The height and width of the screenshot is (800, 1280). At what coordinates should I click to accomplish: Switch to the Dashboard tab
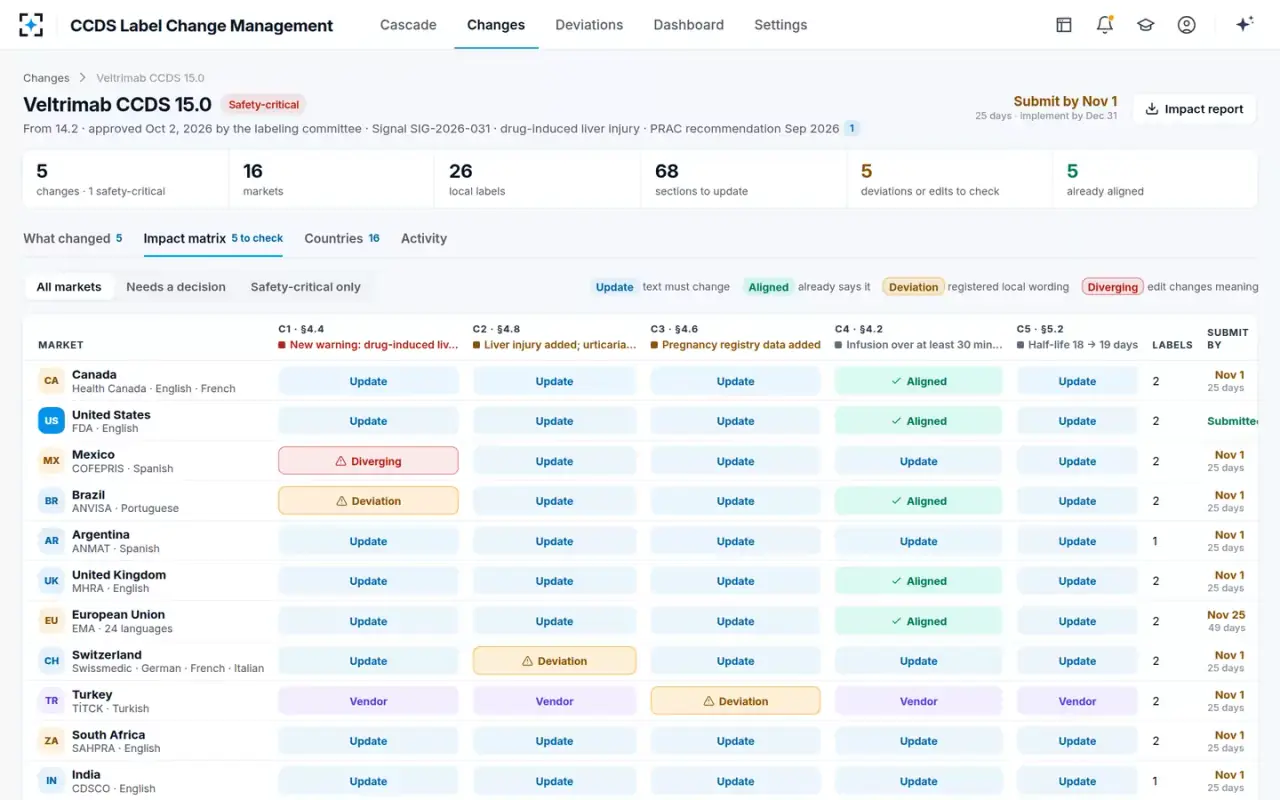(689, 25)
